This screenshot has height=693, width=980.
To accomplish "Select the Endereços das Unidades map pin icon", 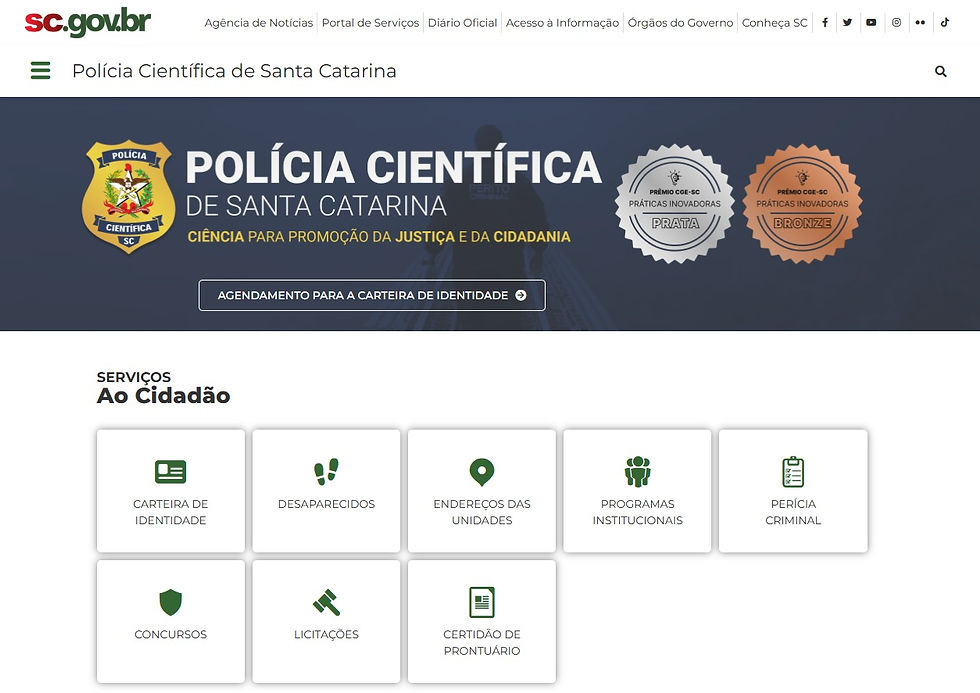I will pyautogui.click(x=481, y=470).
